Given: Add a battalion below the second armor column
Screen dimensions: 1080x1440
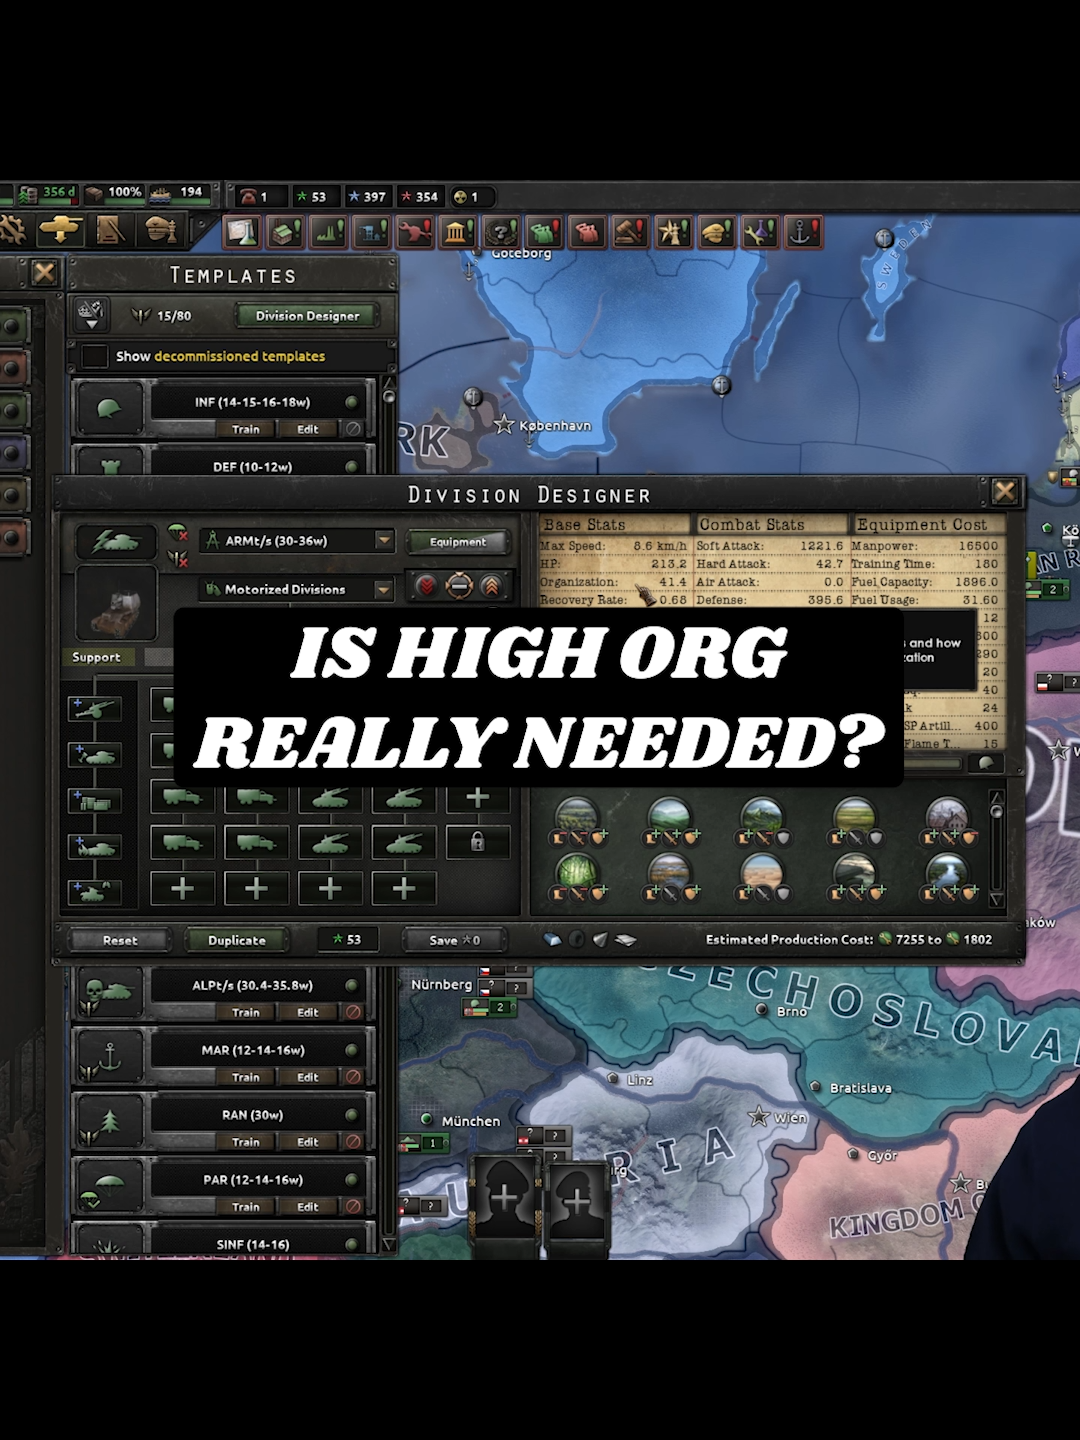Looking at the screenshot, I should point(404,888).
